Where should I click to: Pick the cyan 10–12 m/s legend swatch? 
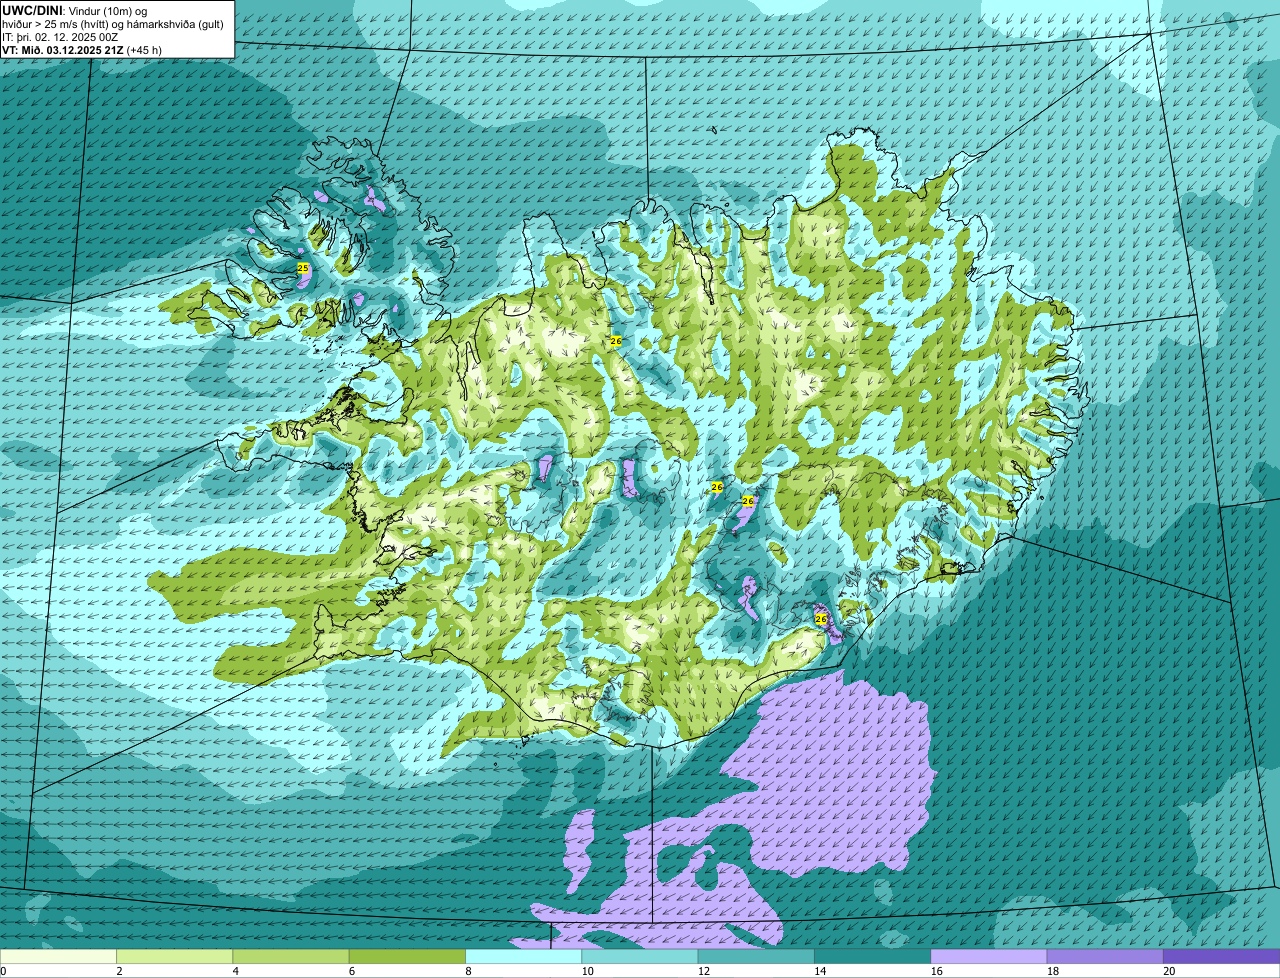(640, 957)
